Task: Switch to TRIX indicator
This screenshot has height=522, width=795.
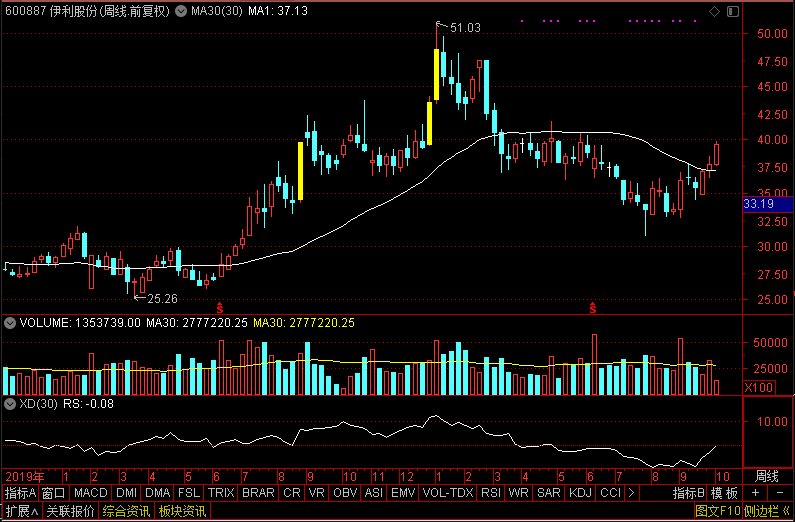Action: tap(221, 493)
